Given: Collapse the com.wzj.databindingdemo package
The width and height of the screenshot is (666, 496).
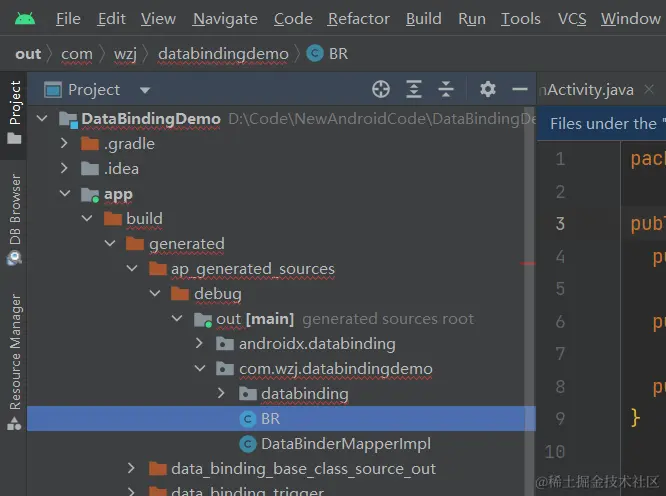Looking at the screenshot, I should coord(200,368).
